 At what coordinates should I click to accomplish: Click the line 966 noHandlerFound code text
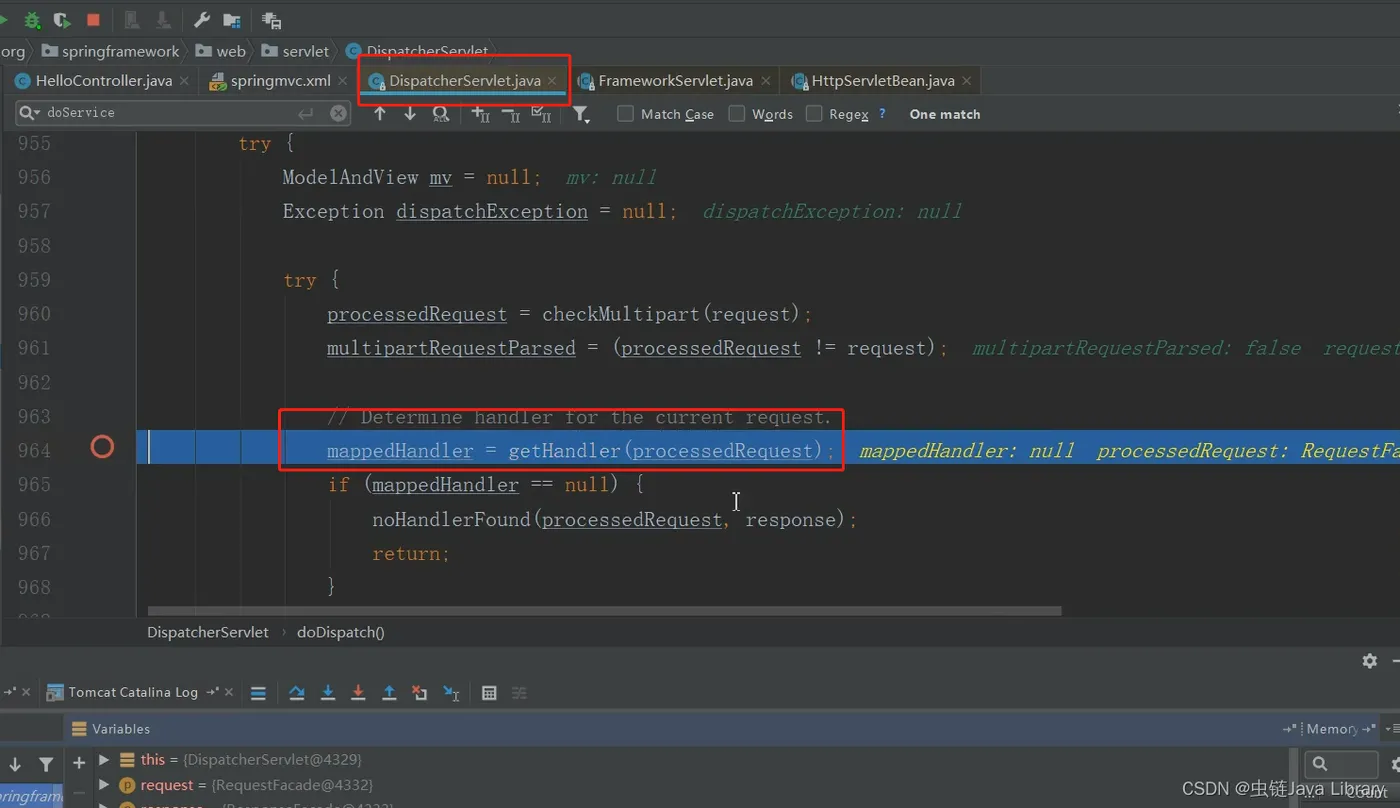coord(615,519)
